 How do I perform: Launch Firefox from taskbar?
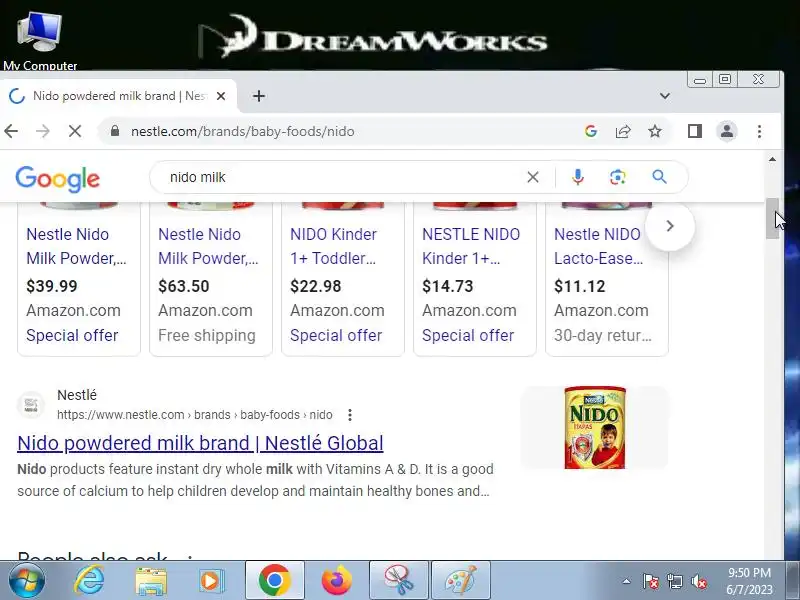point(336,580)
